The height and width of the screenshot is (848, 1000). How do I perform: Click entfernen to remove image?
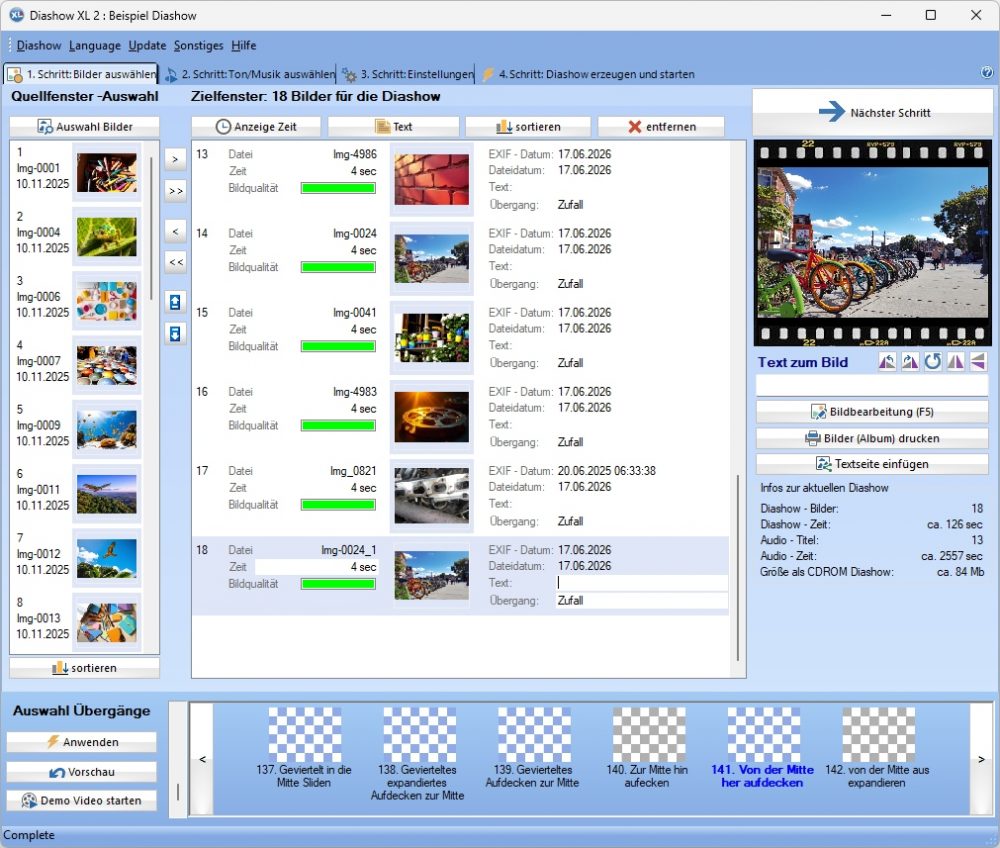[x=661, y=126]
